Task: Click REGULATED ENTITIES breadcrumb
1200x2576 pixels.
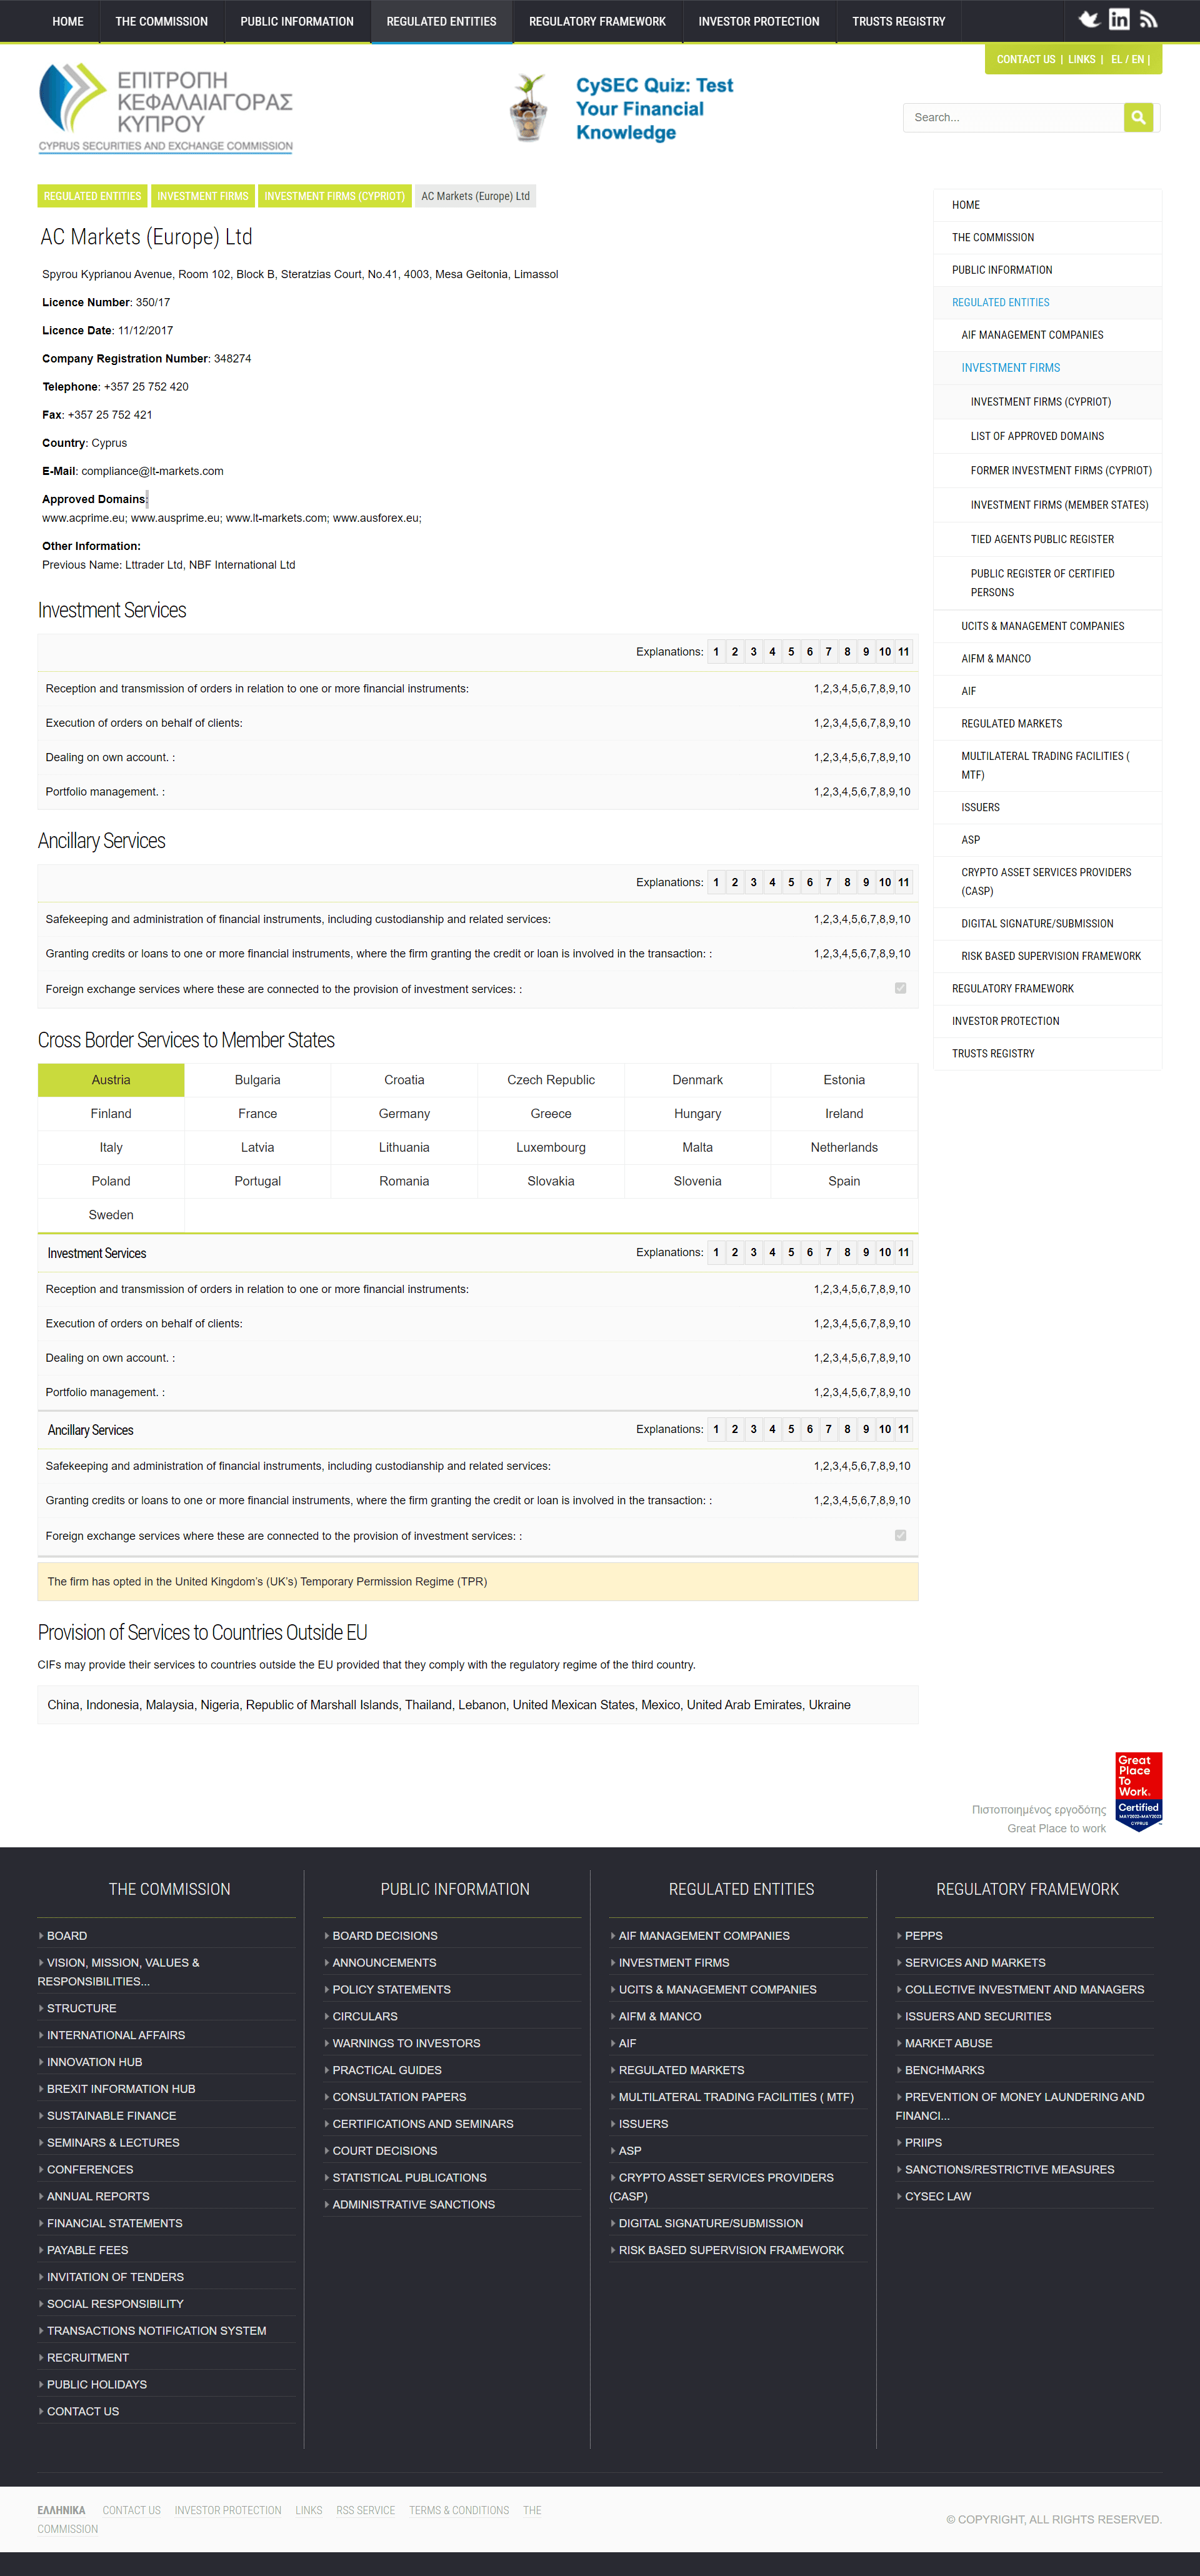Action: (x=92, y=196)
